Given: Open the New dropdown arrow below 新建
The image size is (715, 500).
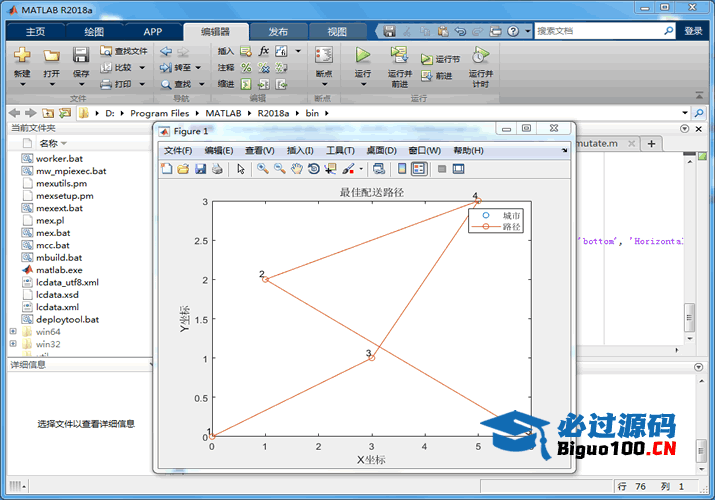Looking at the screenshot, I should (x=22, y=84).
